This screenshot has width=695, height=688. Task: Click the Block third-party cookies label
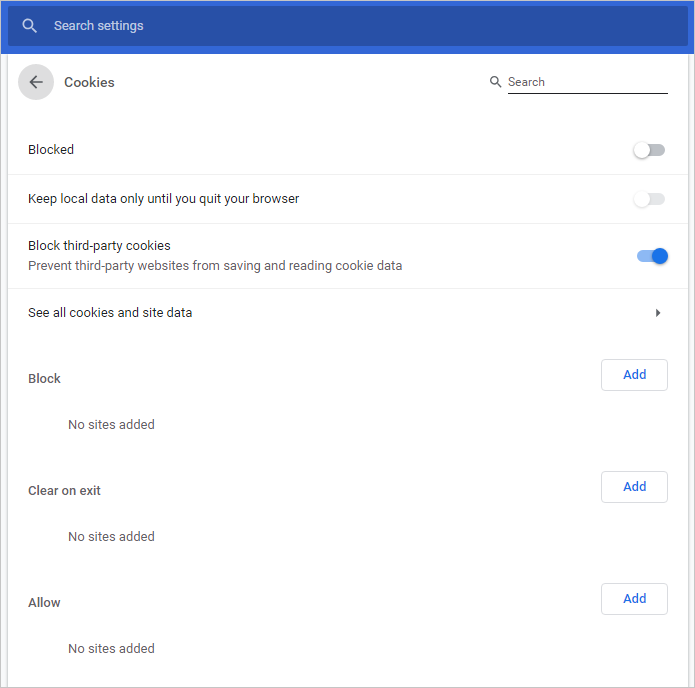(99, 246)
